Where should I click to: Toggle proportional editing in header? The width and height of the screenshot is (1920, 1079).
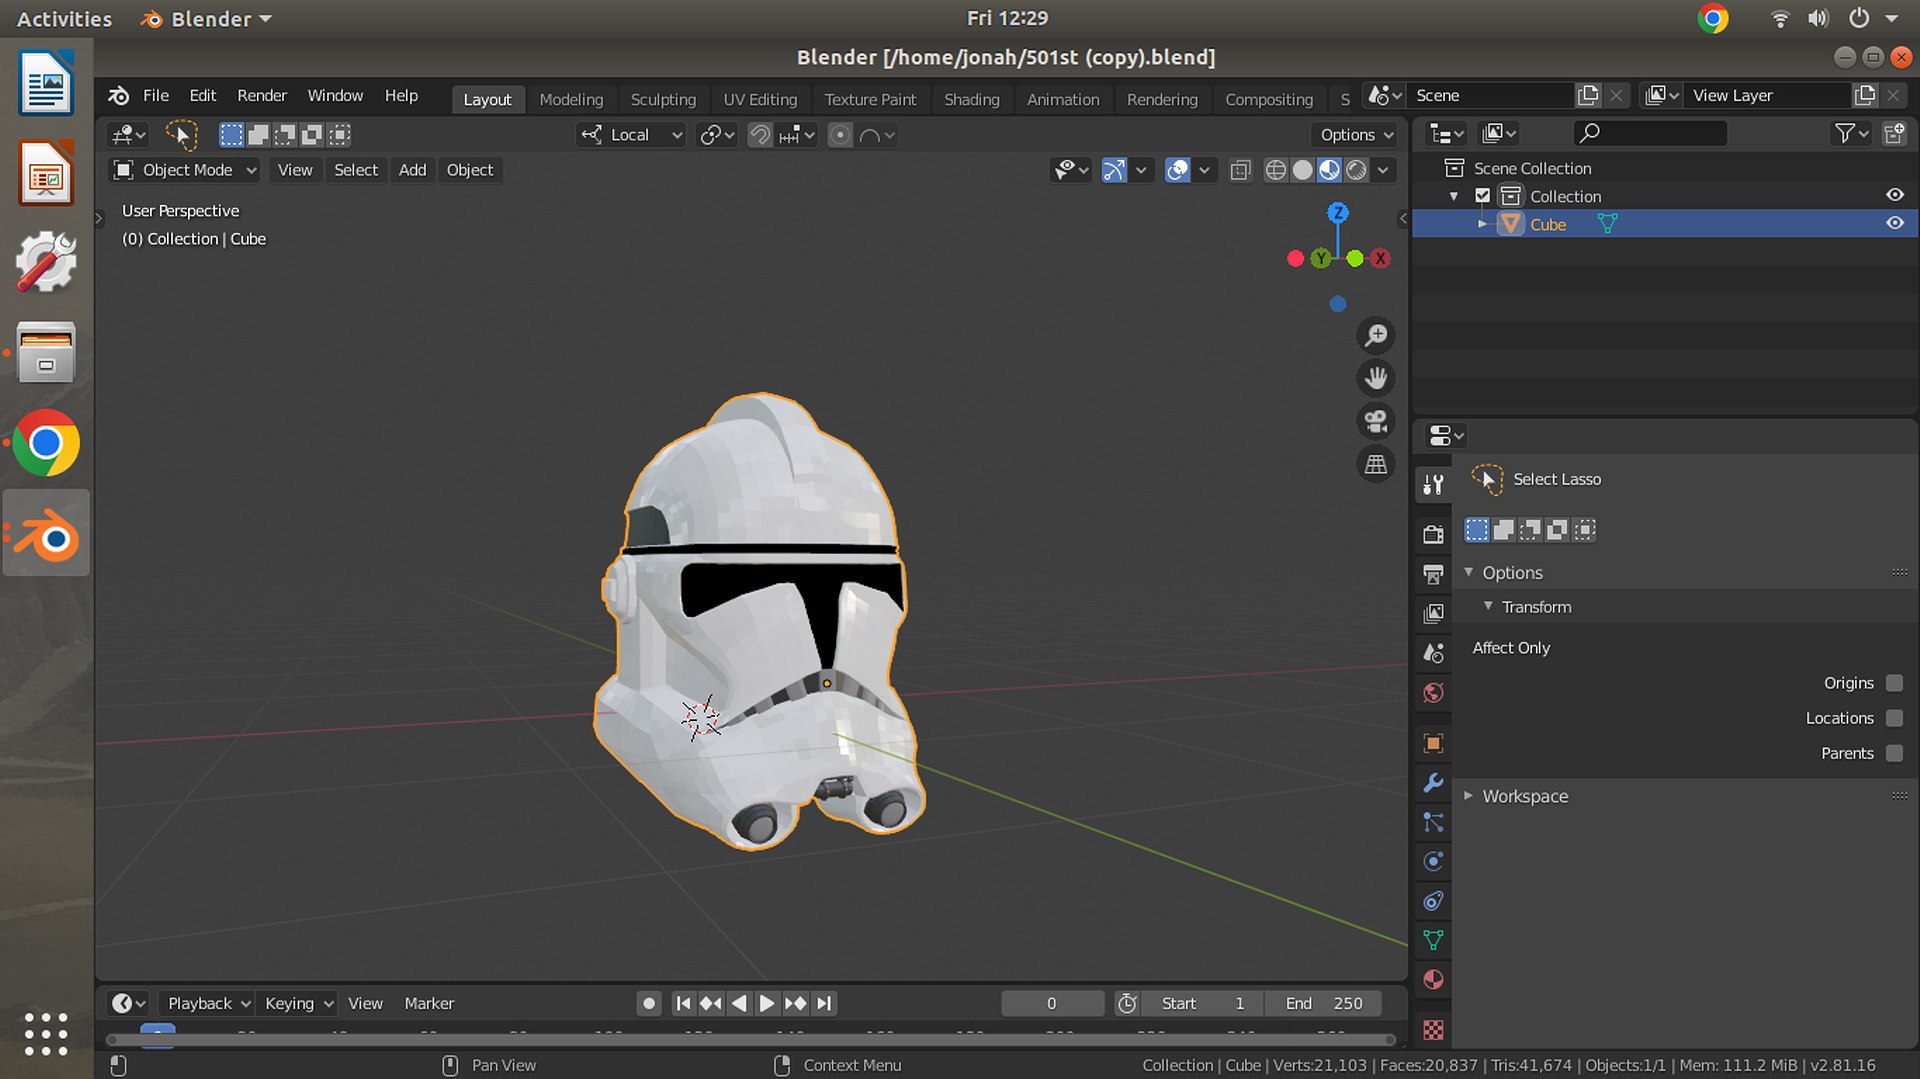(x=840, y=134)
